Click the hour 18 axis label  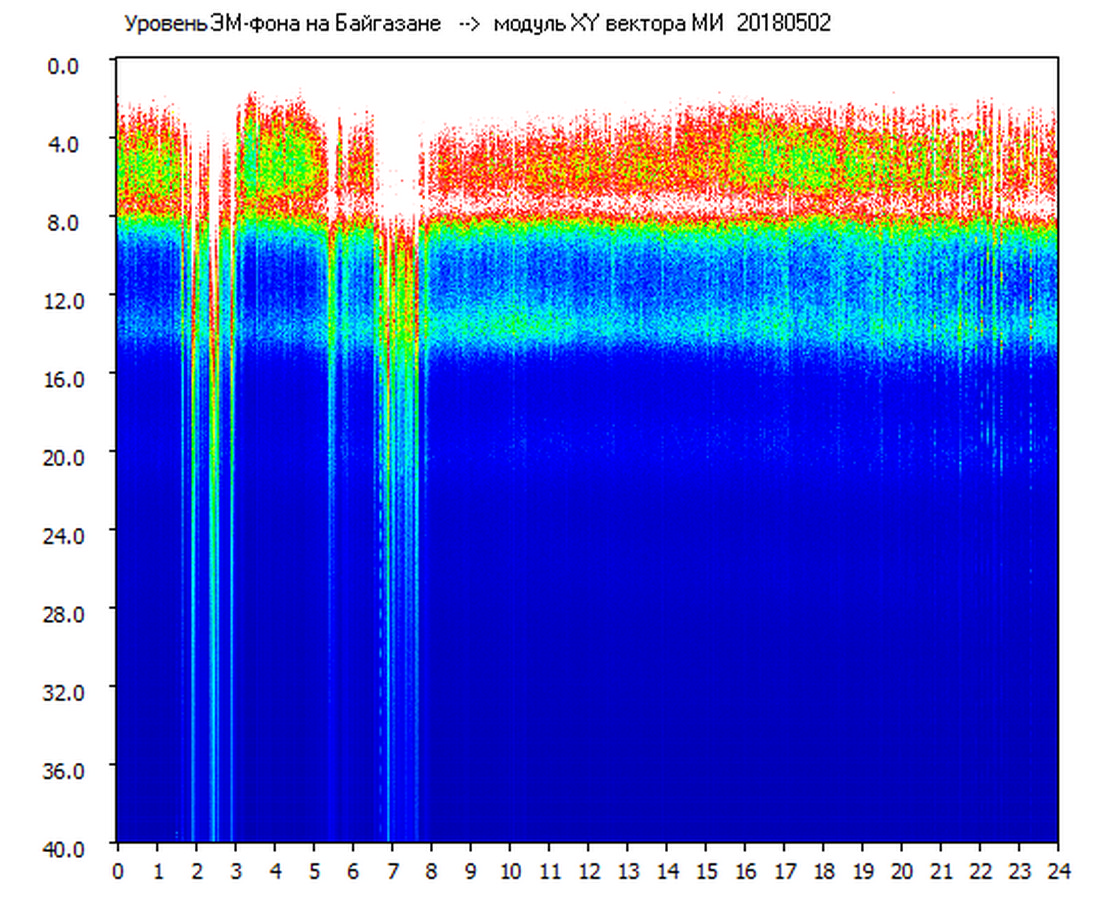point(824,870)
